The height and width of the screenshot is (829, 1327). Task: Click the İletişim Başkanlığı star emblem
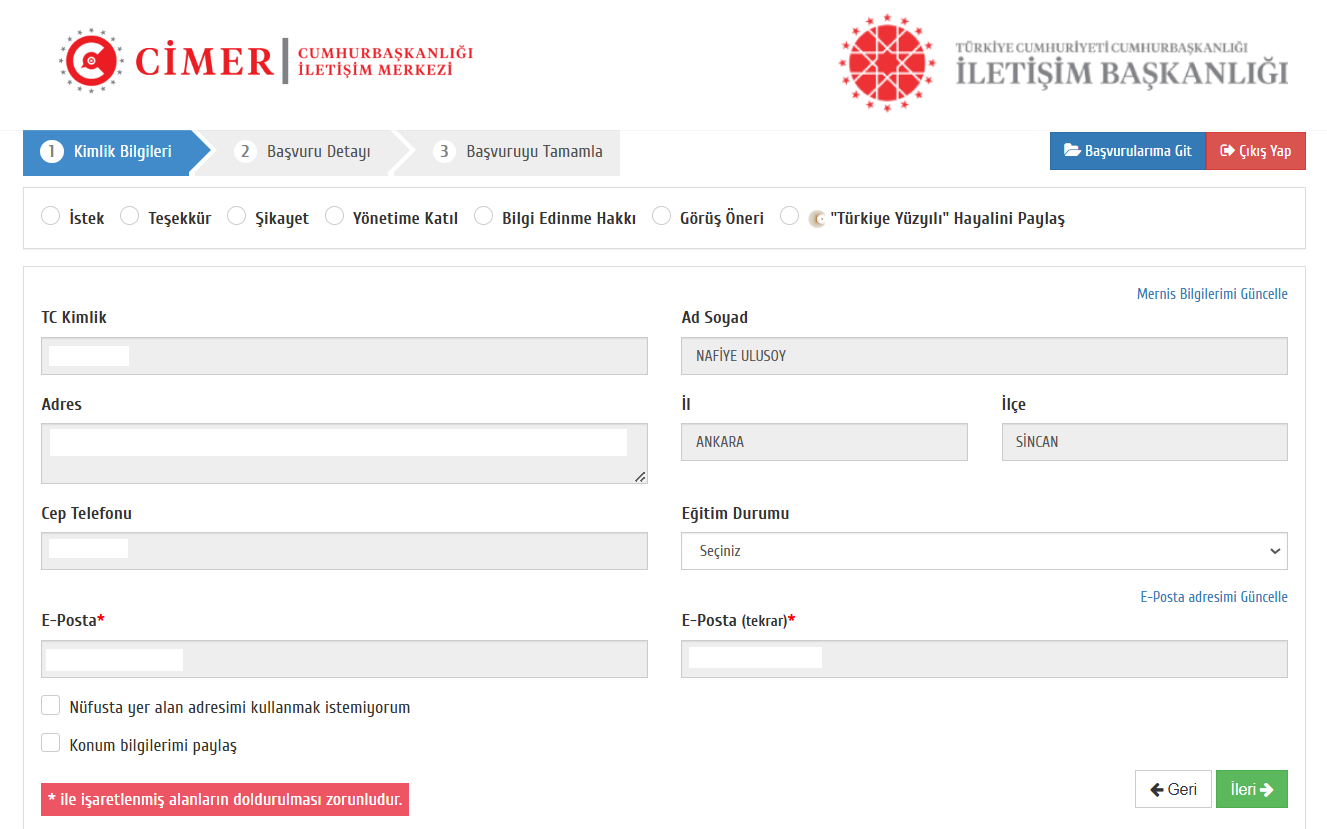885,62
